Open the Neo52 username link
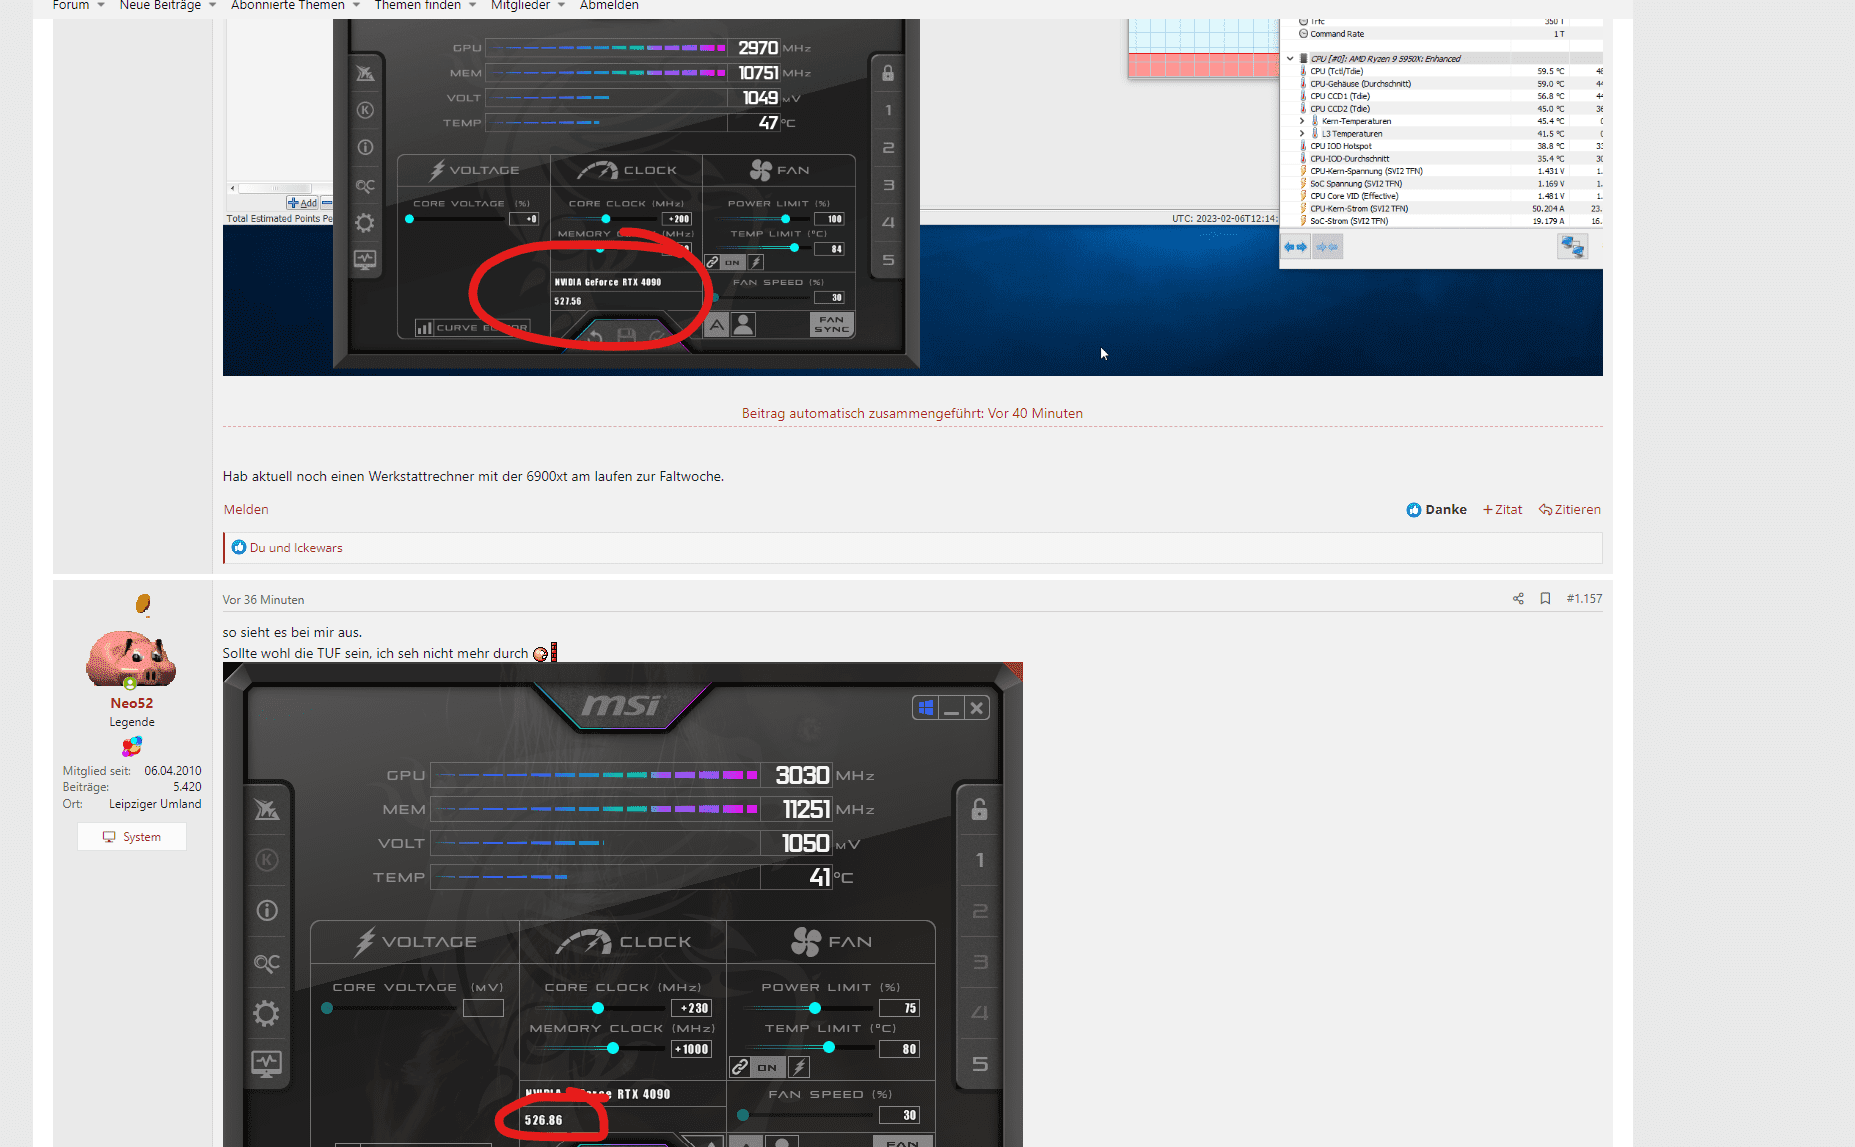The image size is (1855, 1147). tap(132, 703)
